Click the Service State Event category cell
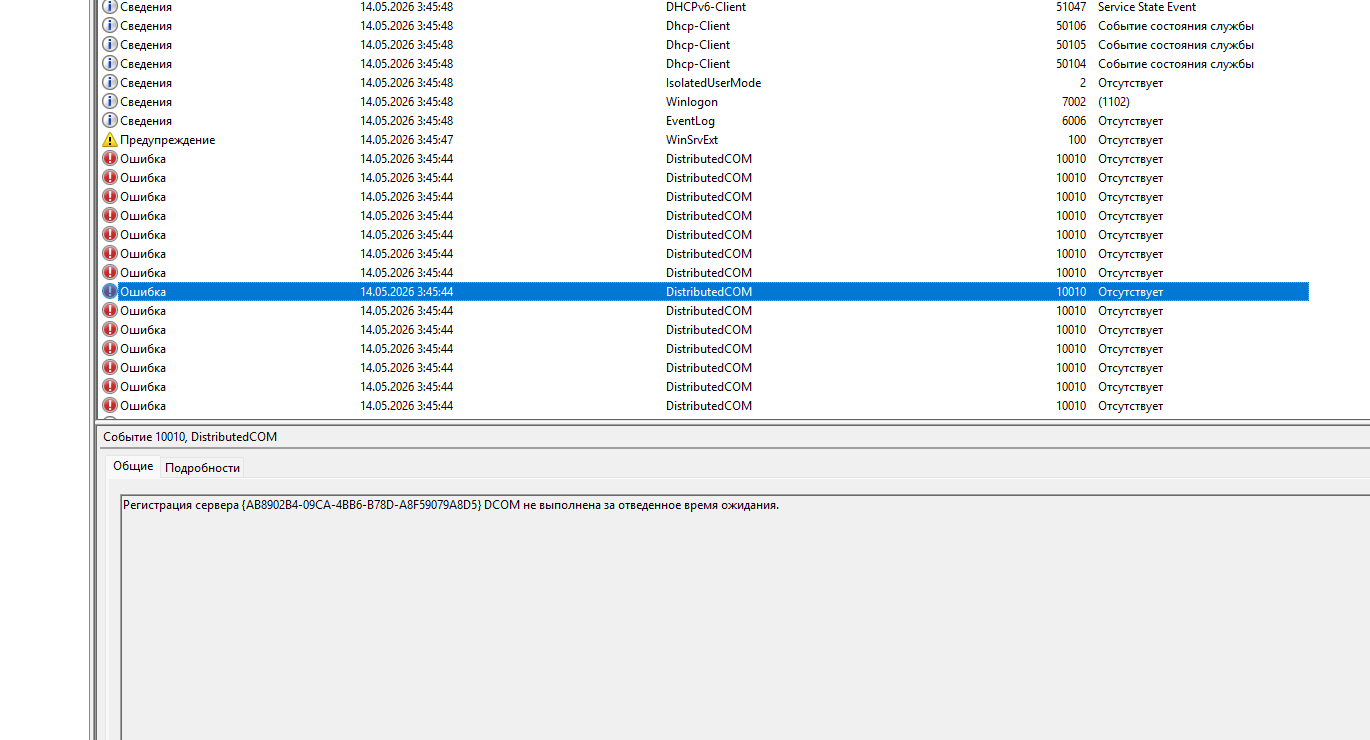The width and height of the screenshot is (1370, 740). click(x=1147, y=7)
